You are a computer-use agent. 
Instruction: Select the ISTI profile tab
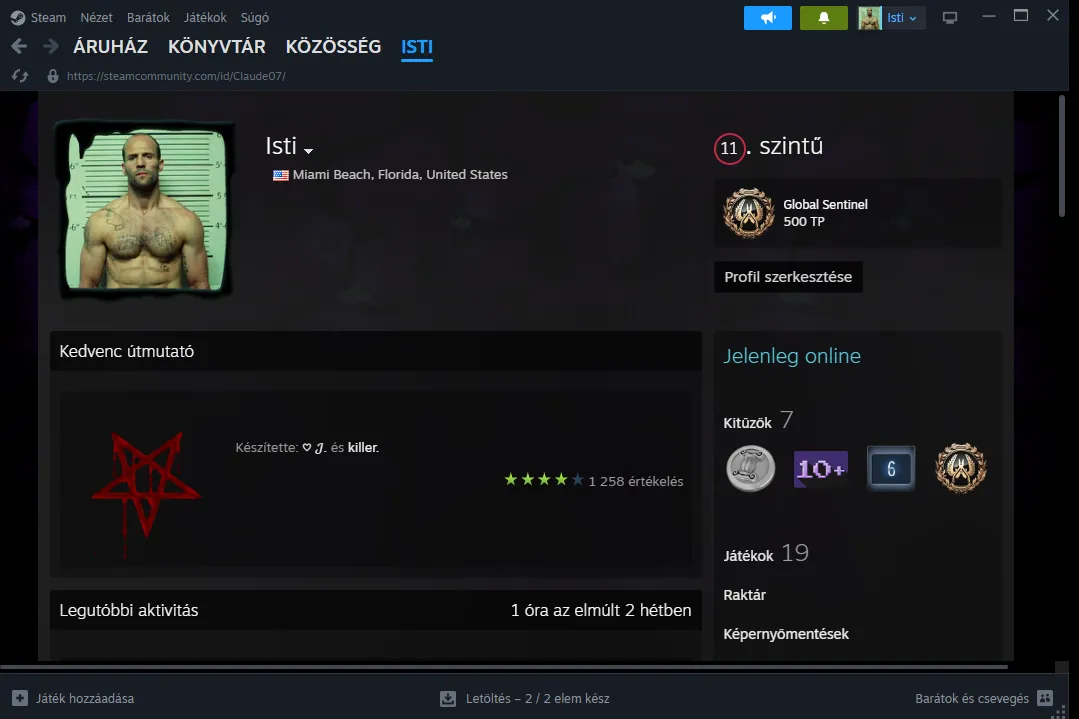[417, 46]
